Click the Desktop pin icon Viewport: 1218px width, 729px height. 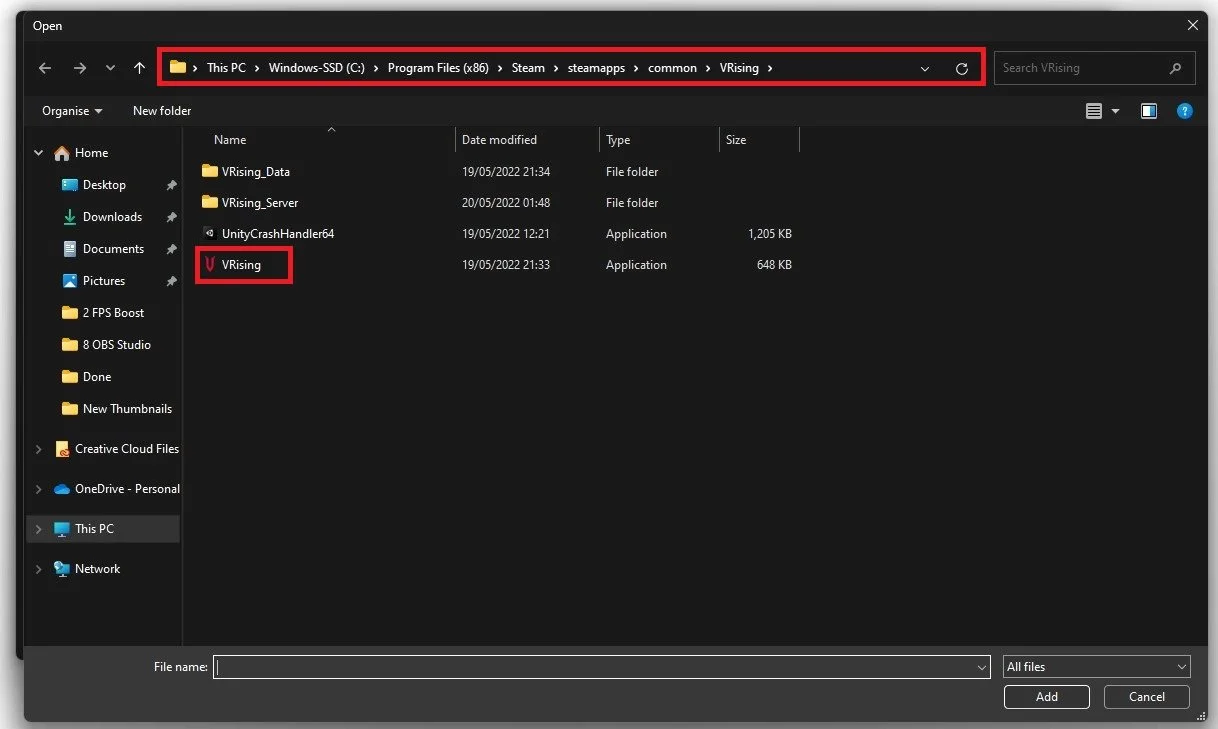[x=171, y=186]
